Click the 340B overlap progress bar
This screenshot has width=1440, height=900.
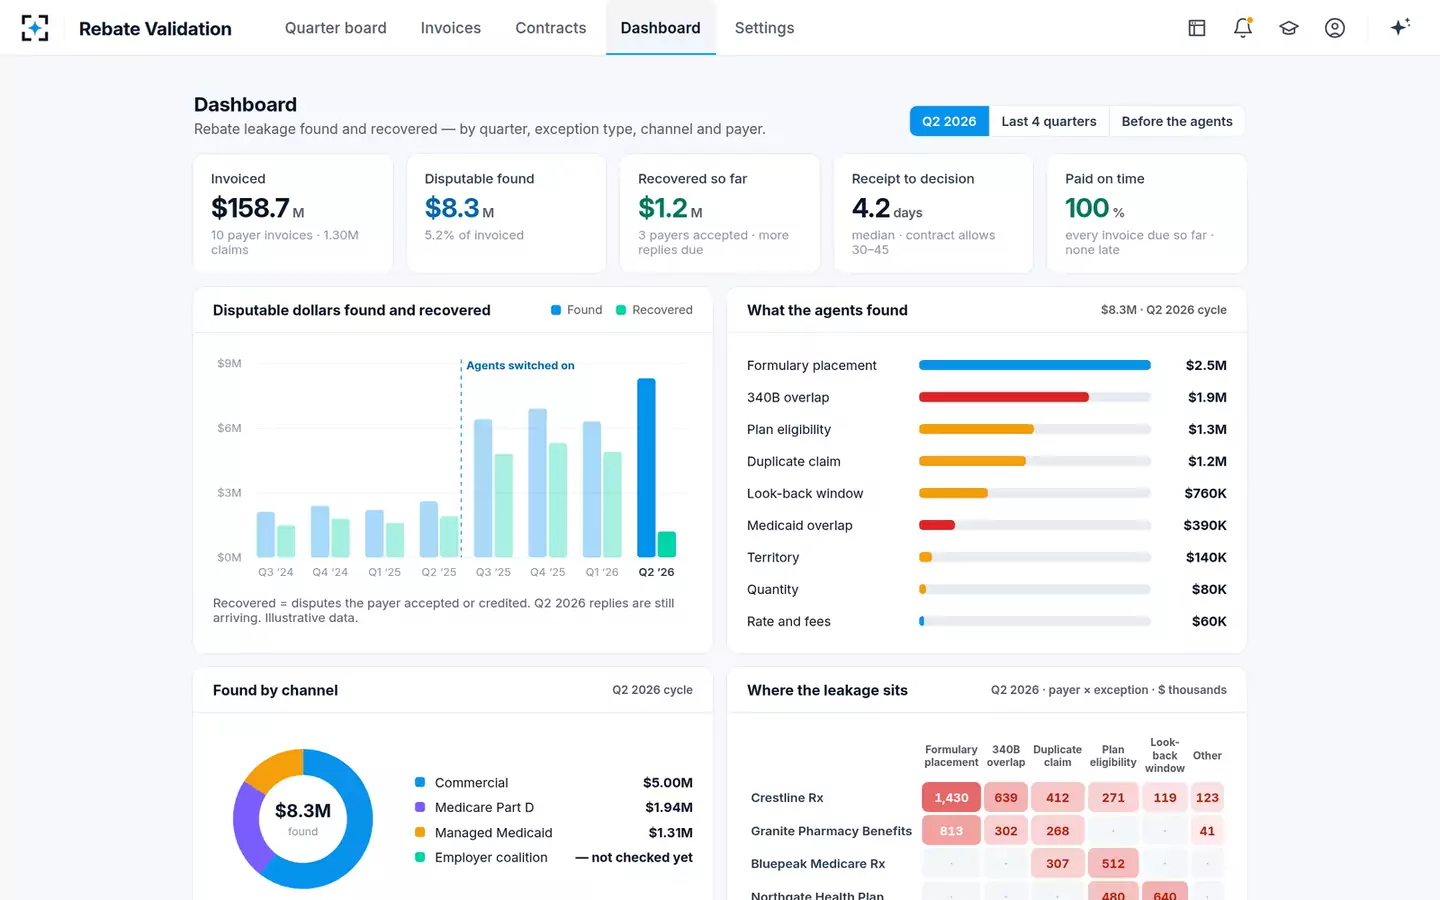pos(1035,398)
